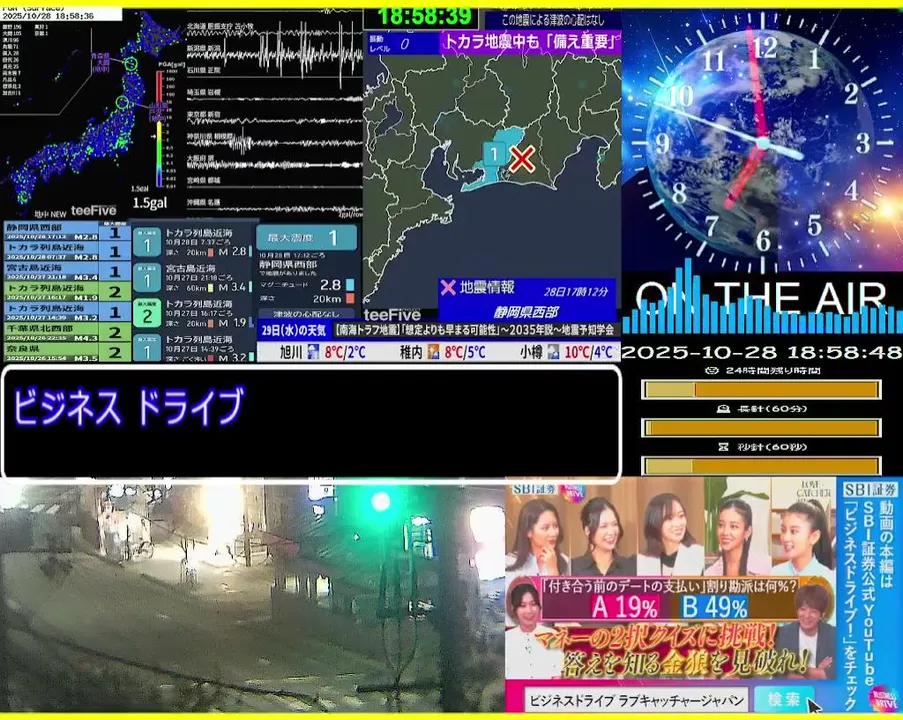Viewport: 903px width, 720px height.
Task: Click the ON THE AIR sign
Action: [x=760, y=297]
